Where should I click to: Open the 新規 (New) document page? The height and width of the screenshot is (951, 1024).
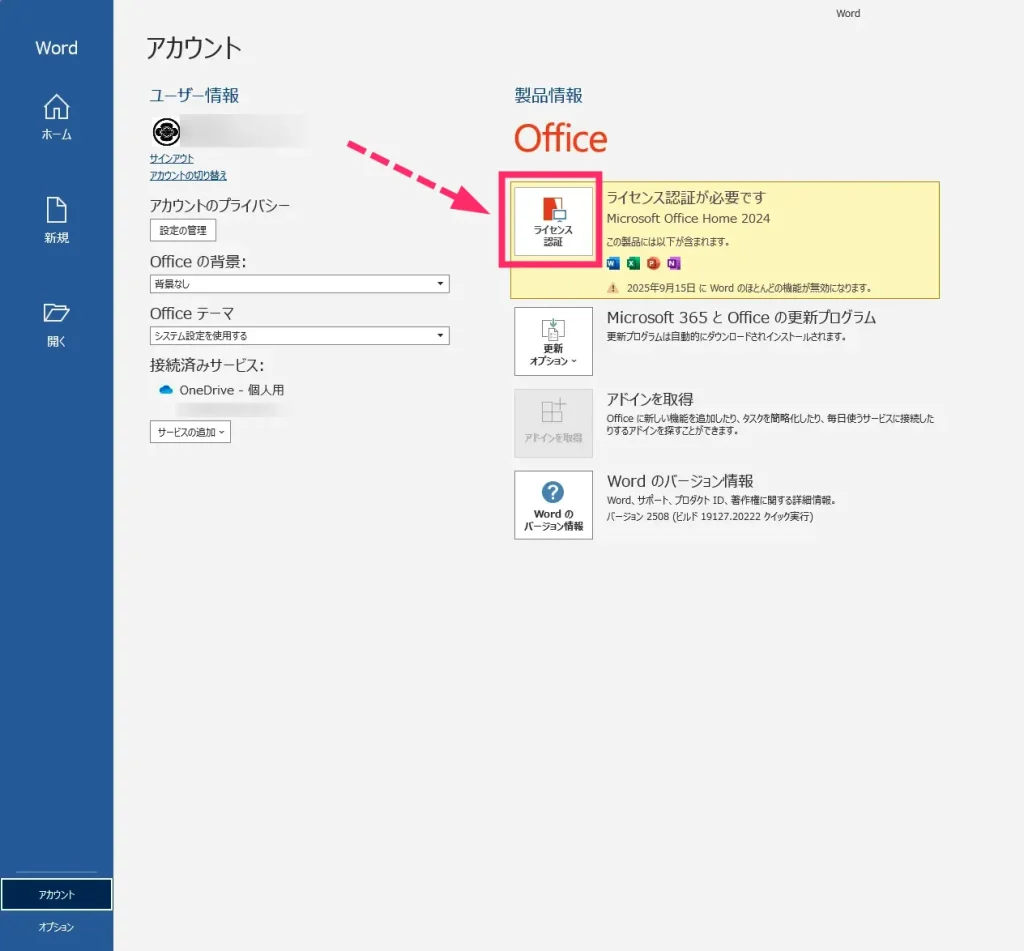pyautogui.click(x=56, y=221)
